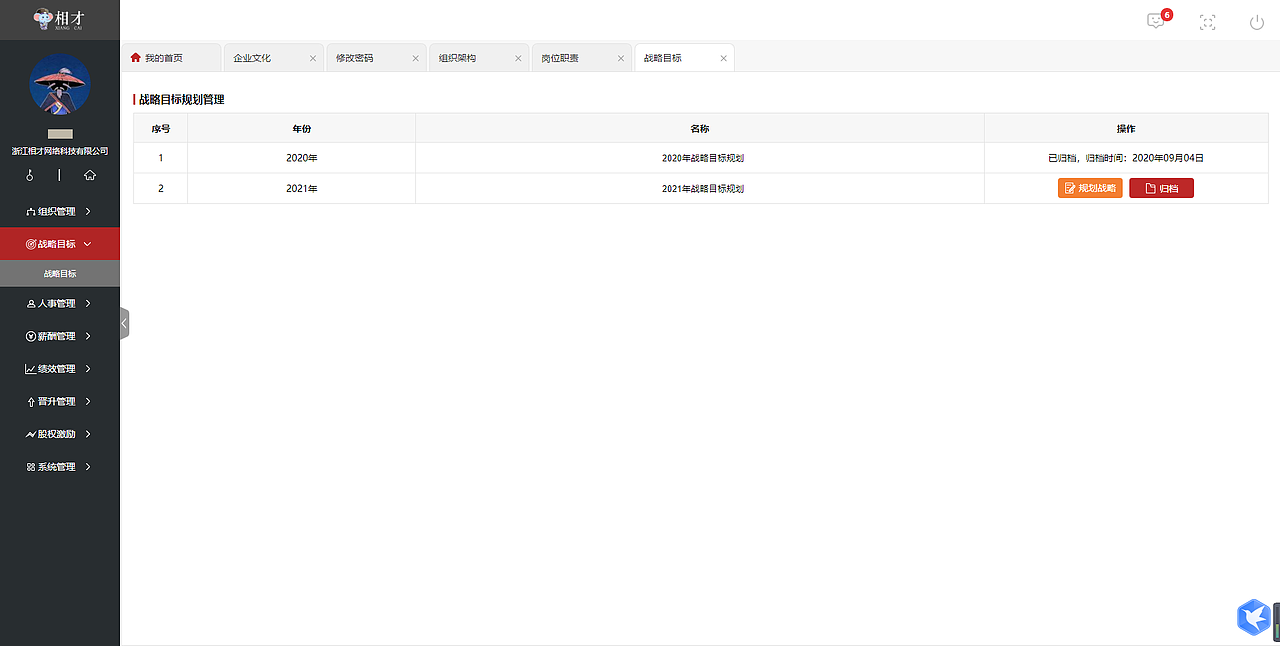Close the 修改密码 tab

point(415,58)
